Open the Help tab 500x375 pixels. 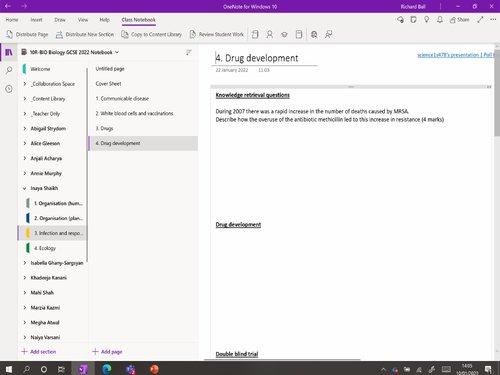pos(104,20)
